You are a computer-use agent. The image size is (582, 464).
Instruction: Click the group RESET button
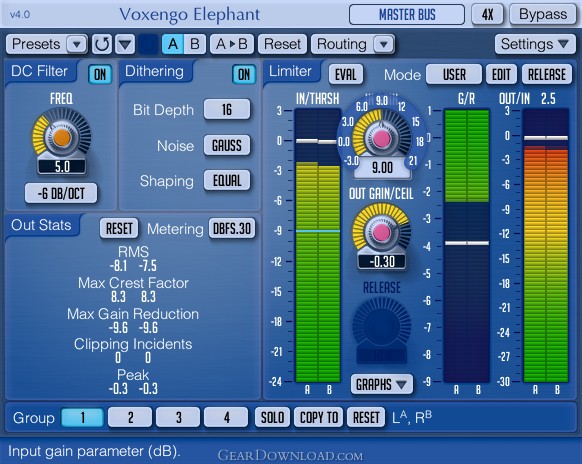click(366, 418)
